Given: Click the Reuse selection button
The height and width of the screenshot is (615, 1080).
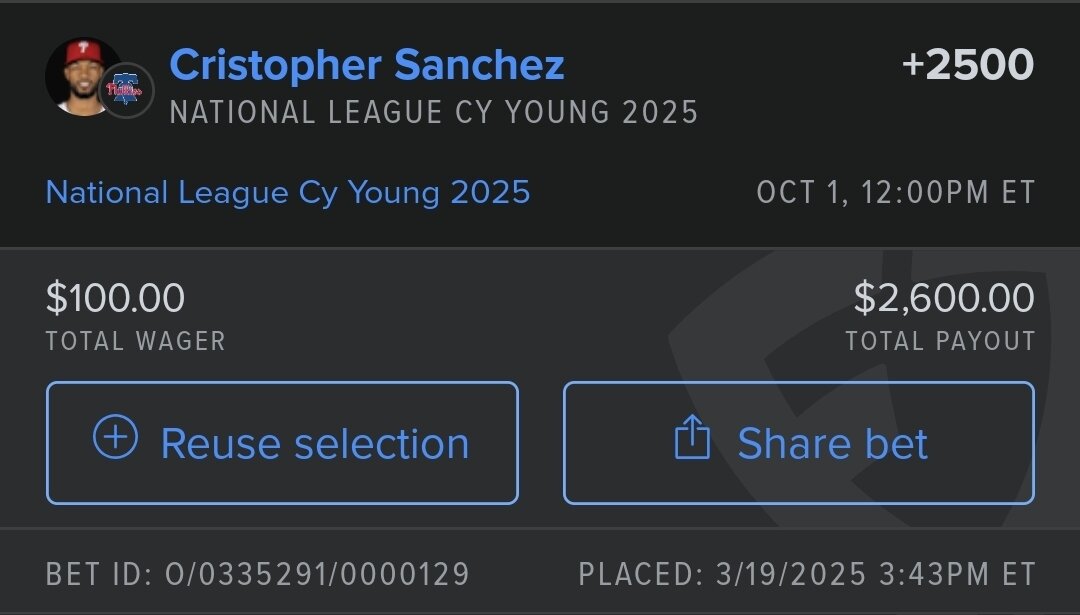Looking at the screenshot, I should click(x=282, y=443).
